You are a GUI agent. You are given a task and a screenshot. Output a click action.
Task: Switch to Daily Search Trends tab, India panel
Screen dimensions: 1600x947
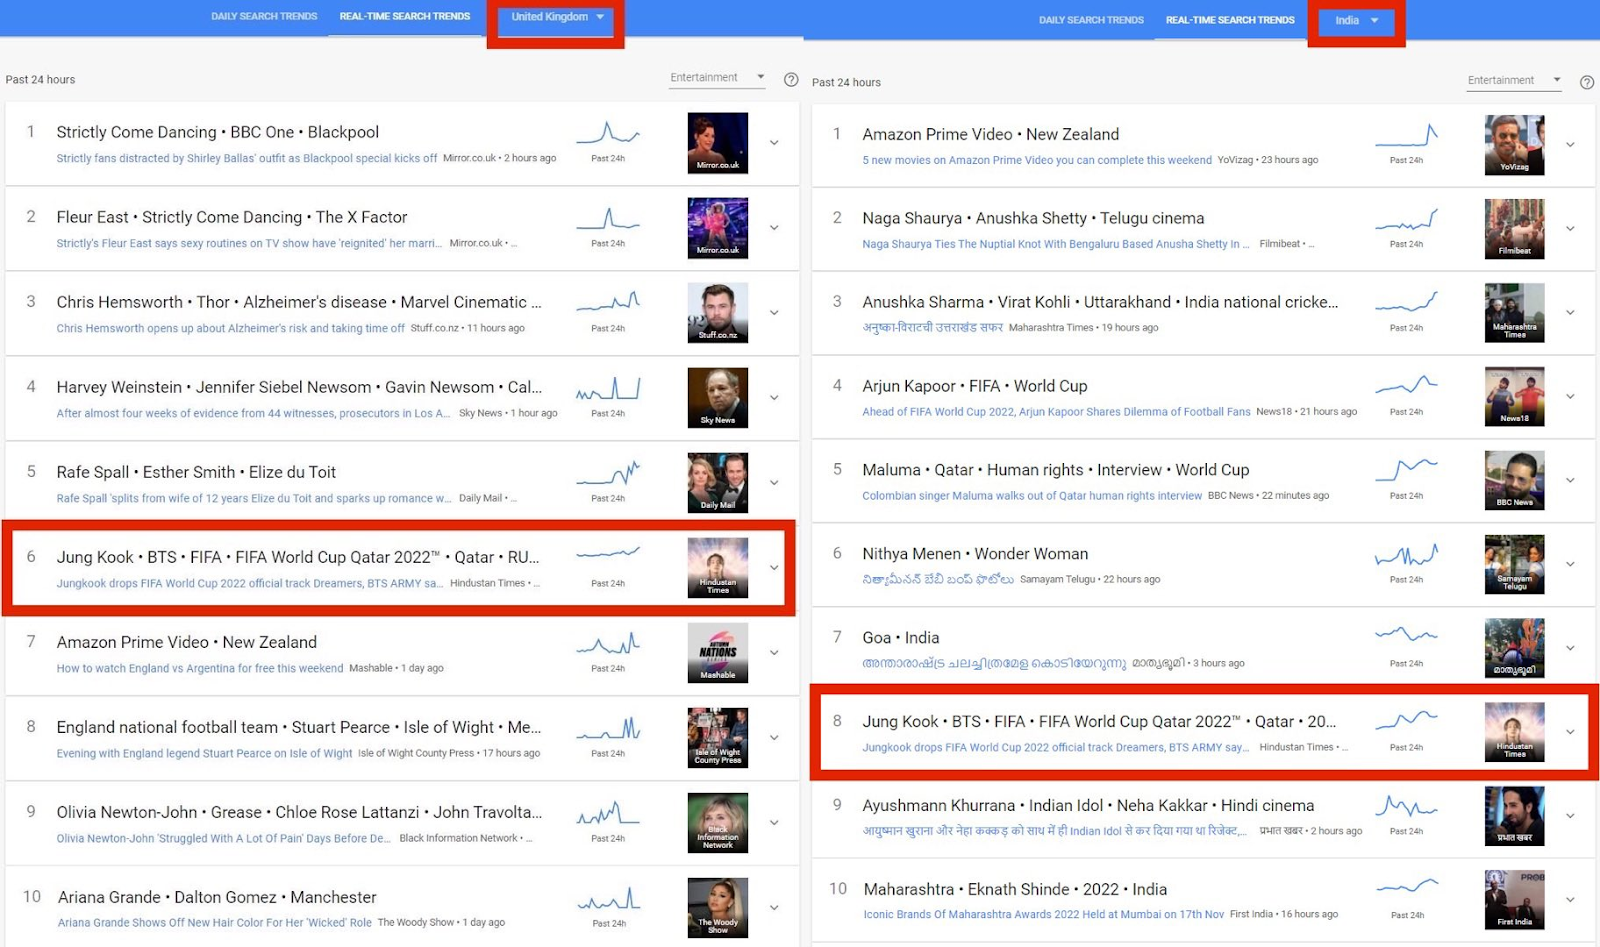pos(1091,20)
